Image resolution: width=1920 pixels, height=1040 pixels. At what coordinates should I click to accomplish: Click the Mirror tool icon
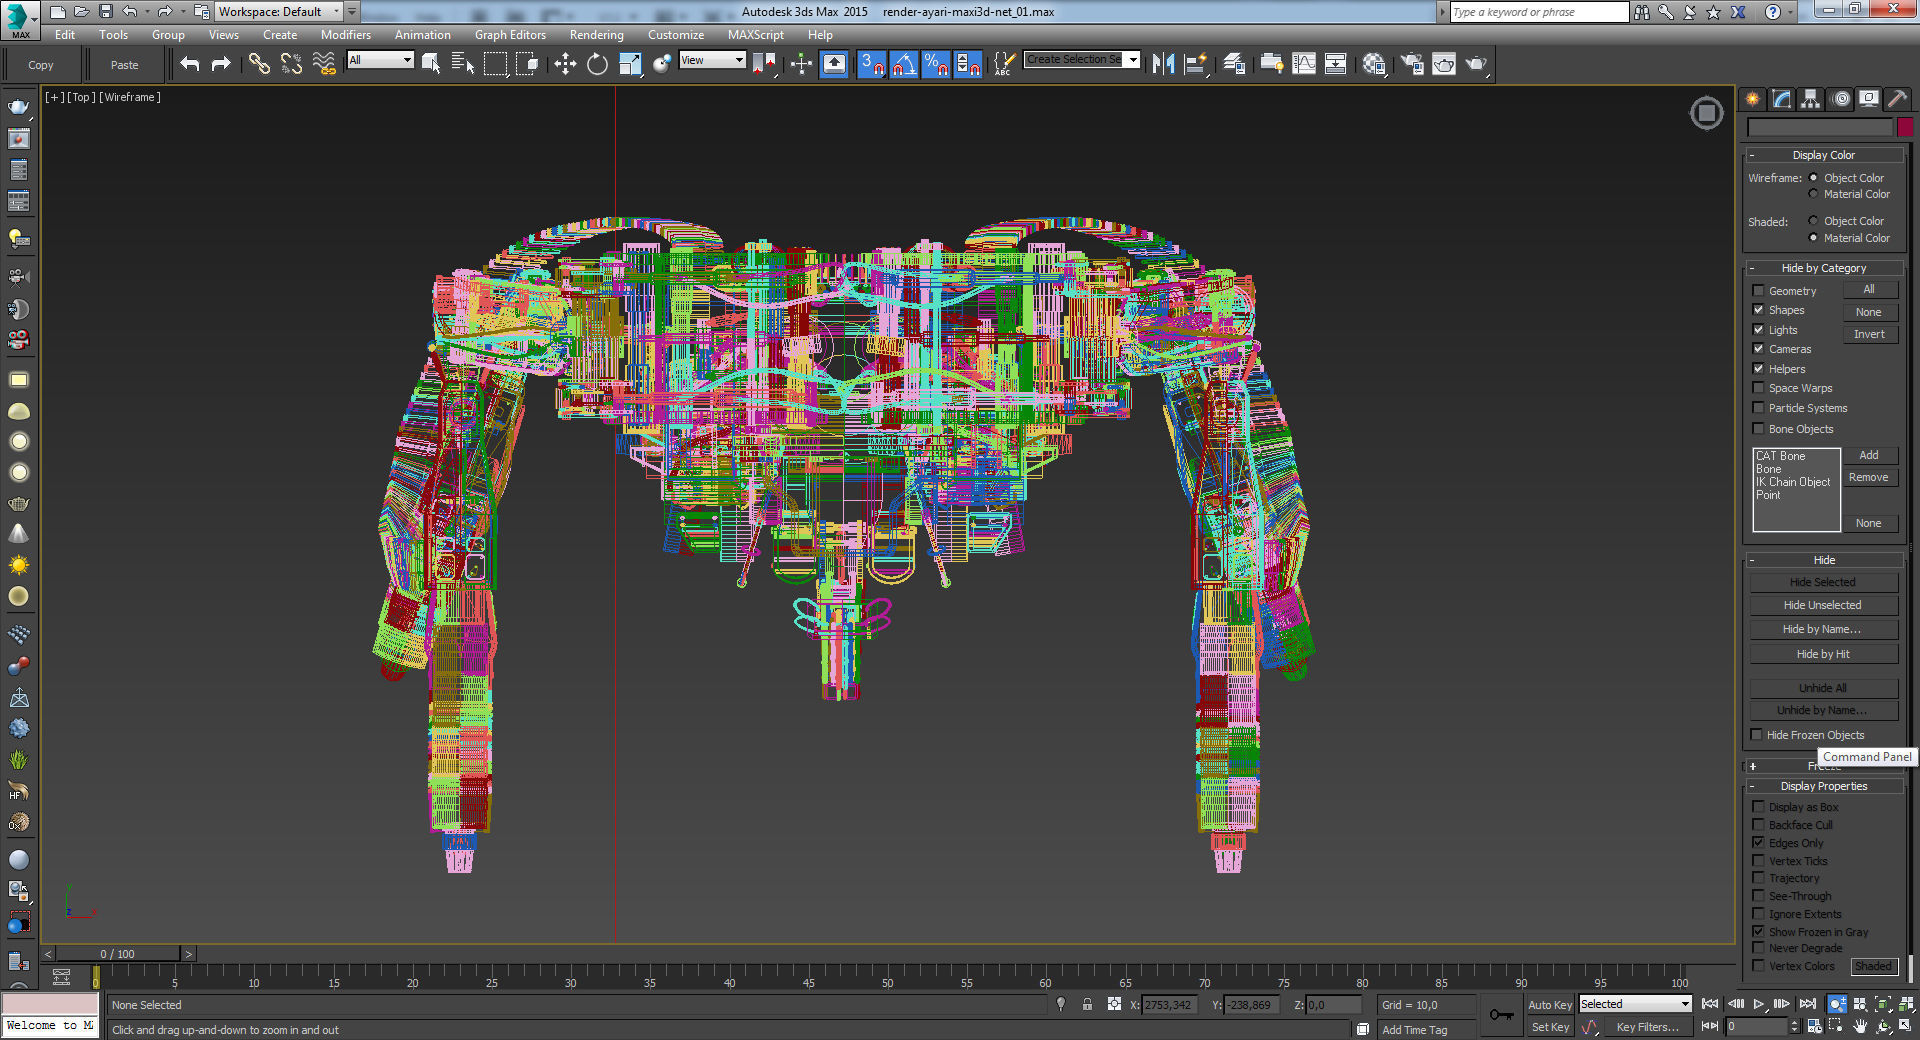click(x=1163, y=64)
